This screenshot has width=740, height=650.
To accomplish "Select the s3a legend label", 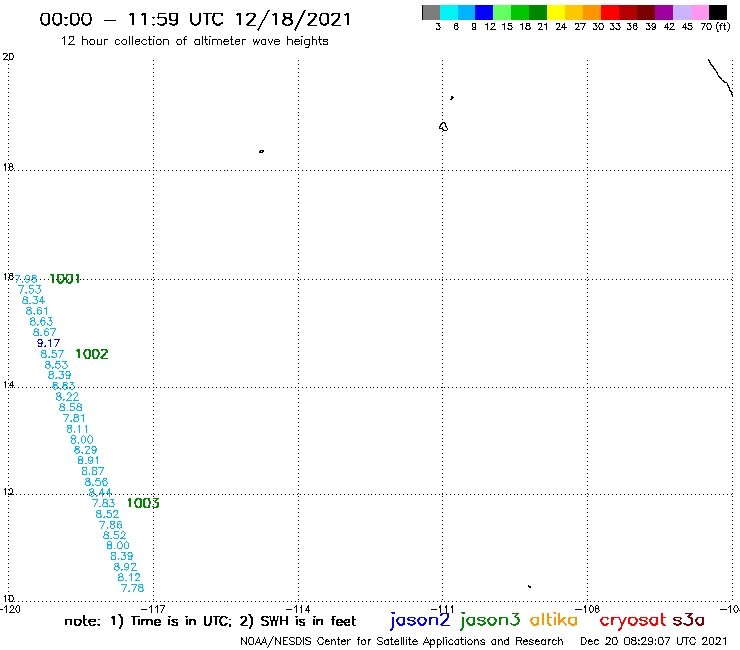I will tap(689, 620).
